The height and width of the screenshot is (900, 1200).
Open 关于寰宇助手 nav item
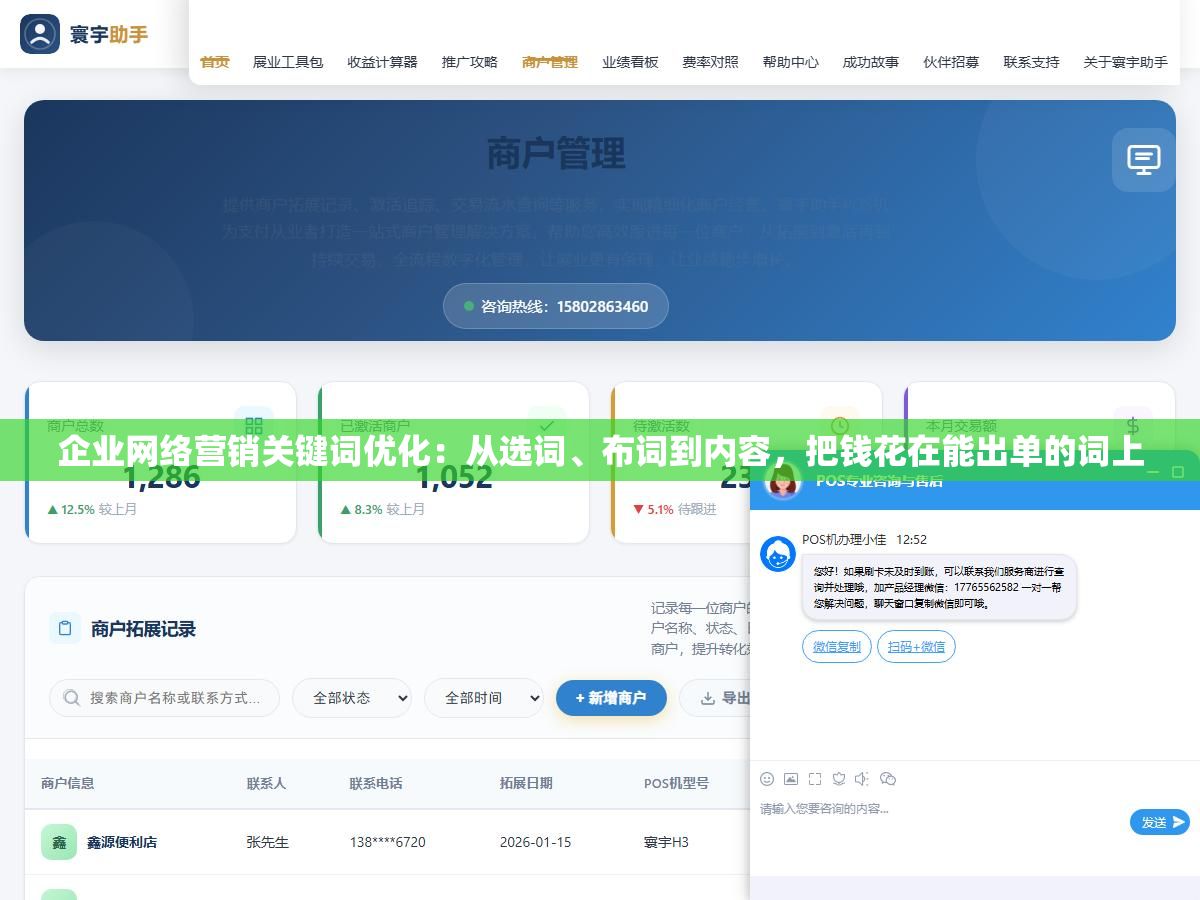click(x=1126, y=62)
